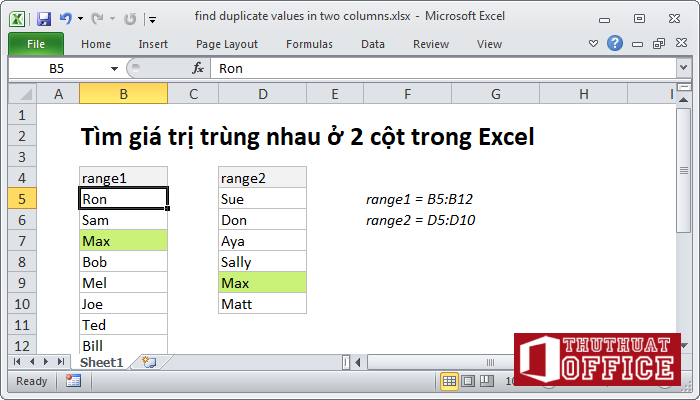Click the Insert Function fx icon

click(198, 68)
